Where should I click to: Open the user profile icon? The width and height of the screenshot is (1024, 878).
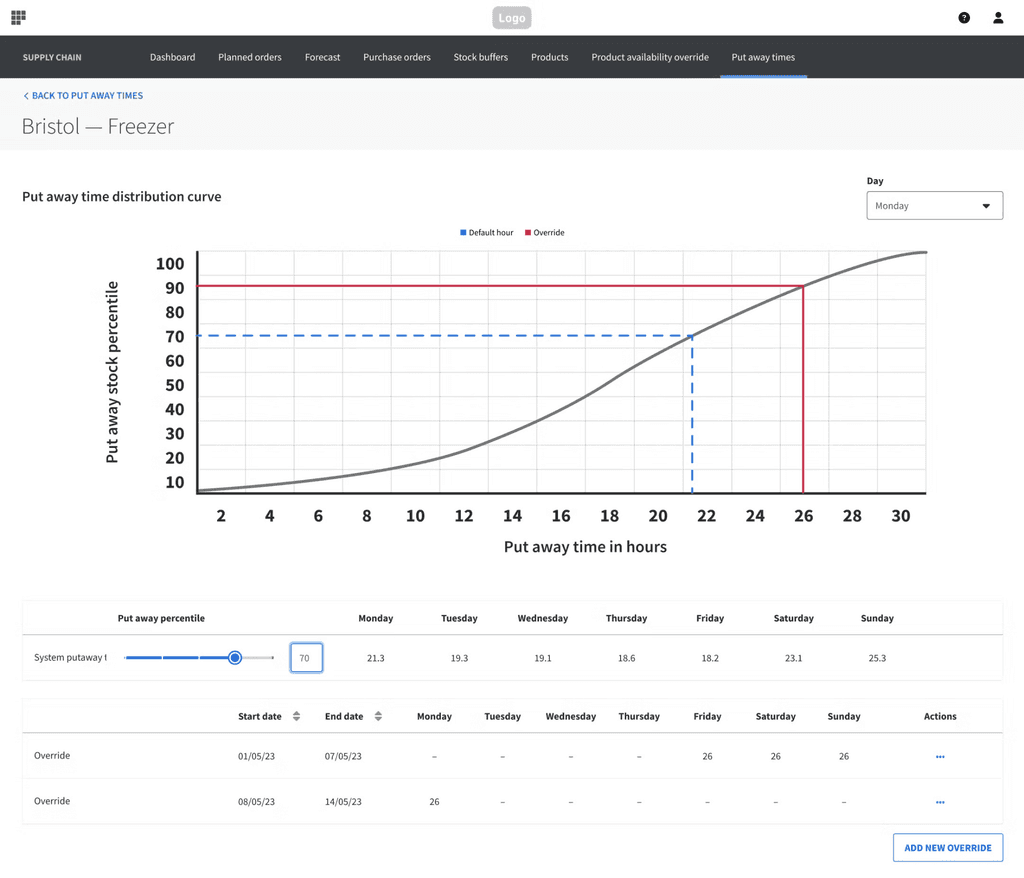point(998,18)
